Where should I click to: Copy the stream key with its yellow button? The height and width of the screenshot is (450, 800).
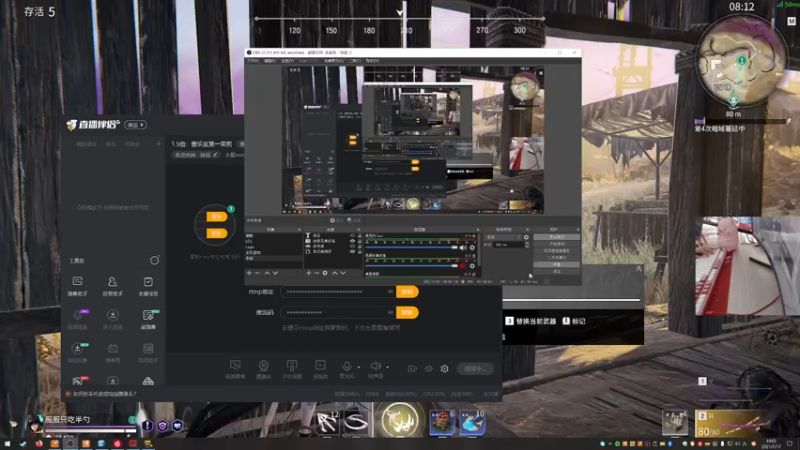pyautogui.click(x=407, y=312)
